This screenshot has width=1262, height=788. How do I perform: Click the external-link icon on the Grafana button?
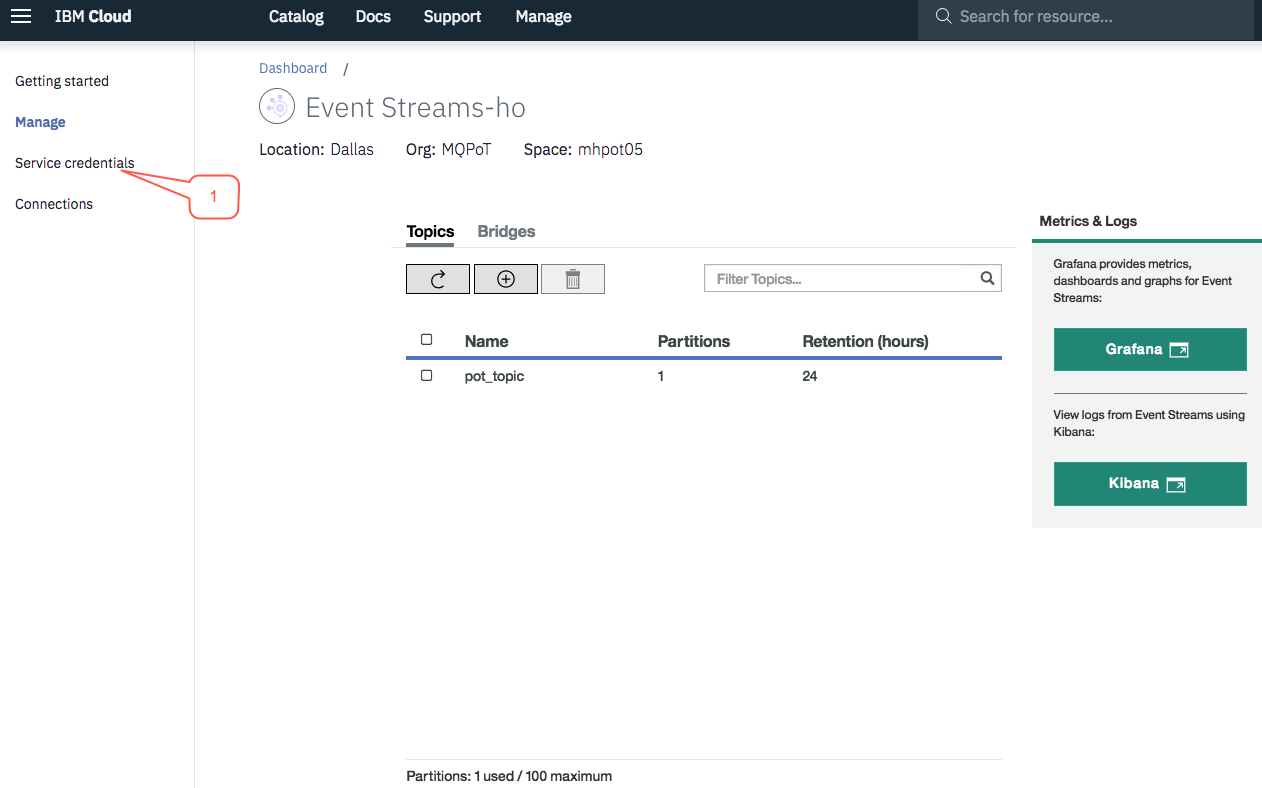tap(1179, 350)
